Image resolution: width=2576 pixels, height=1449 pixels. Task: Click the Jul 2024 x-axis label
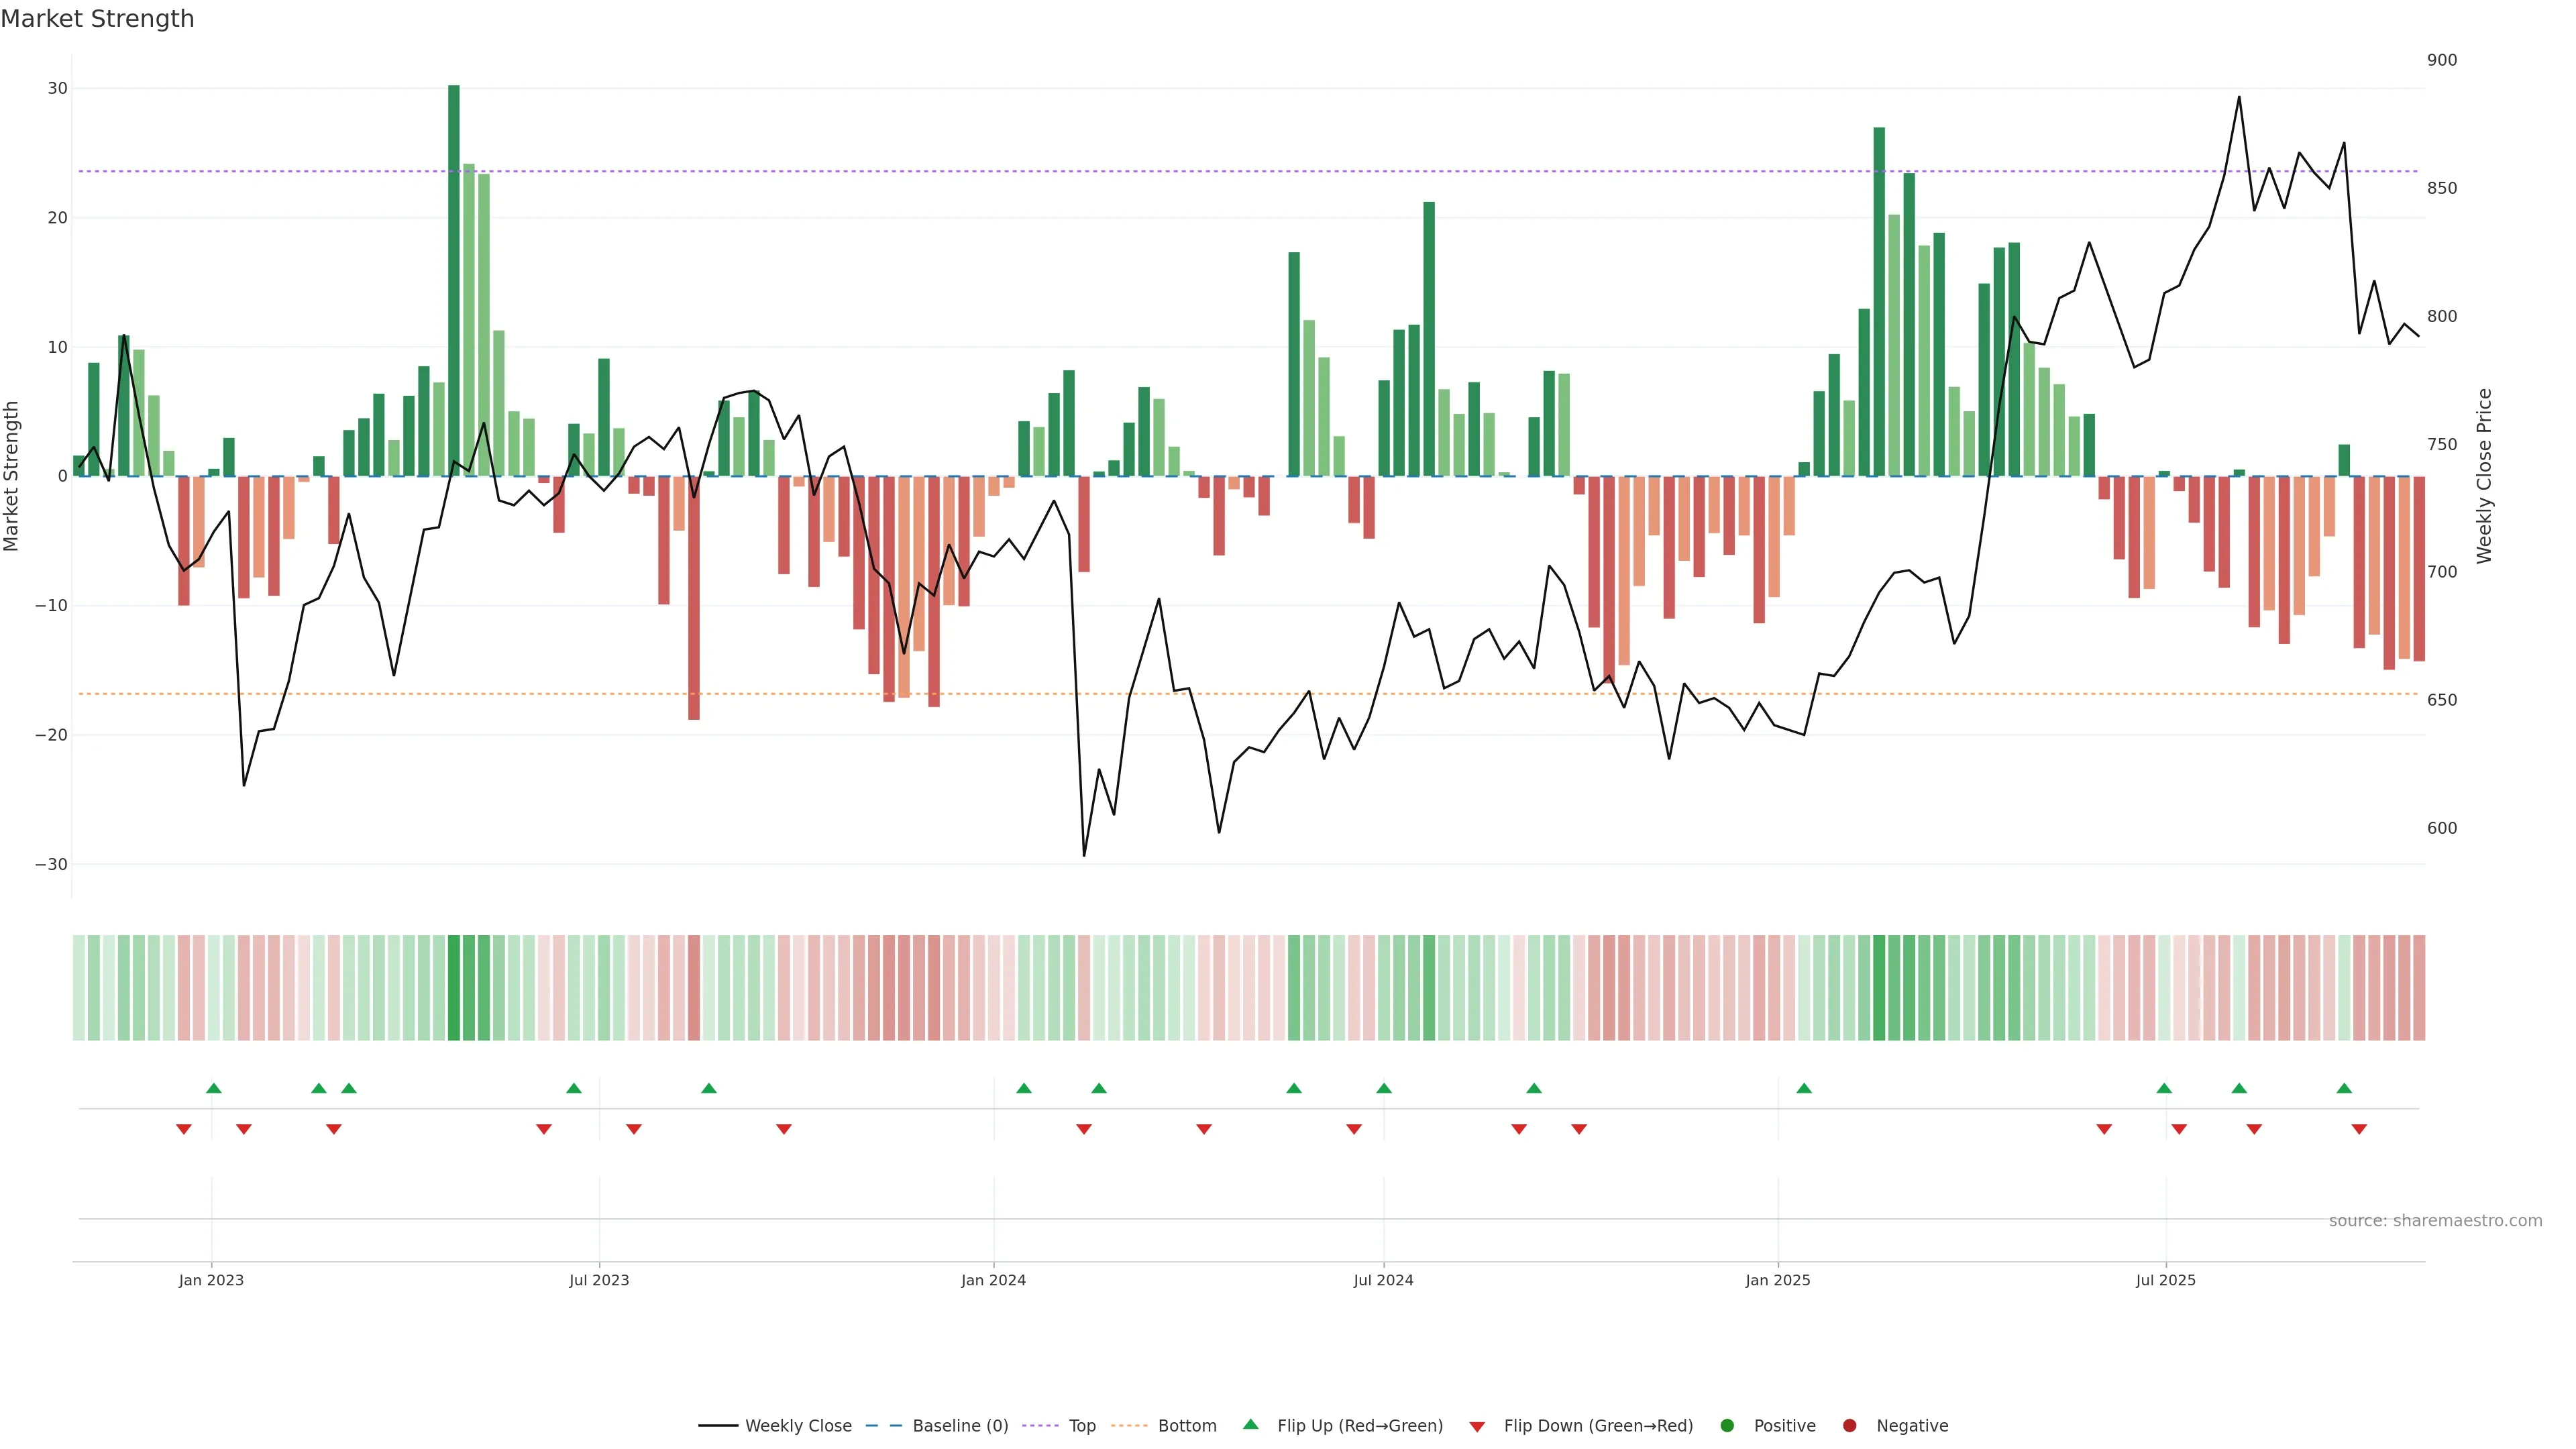1383,1280
